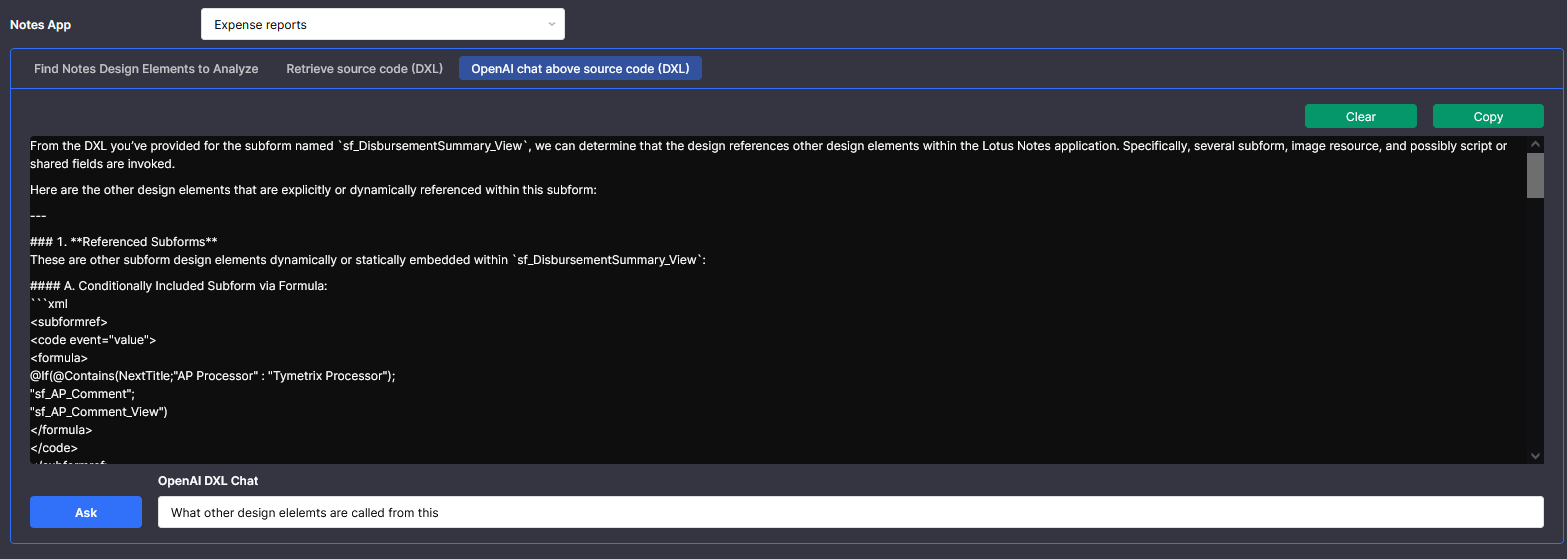Click the line '<code event="value">'
Screen dimensions: 1567x559
(x=93, y=340)
